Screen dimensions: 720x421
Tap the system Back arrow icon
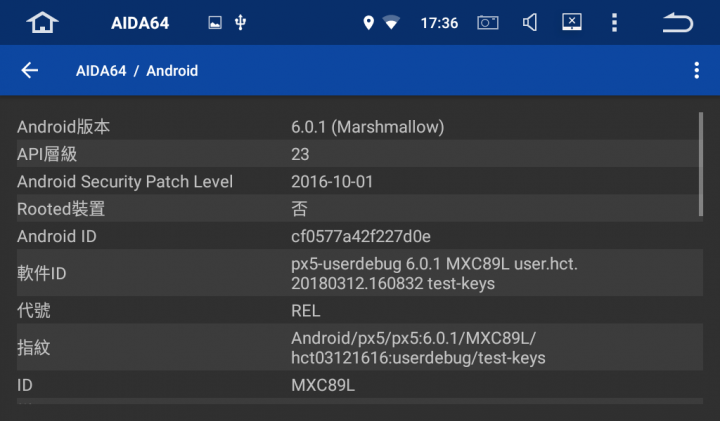(x=678, y=22)
